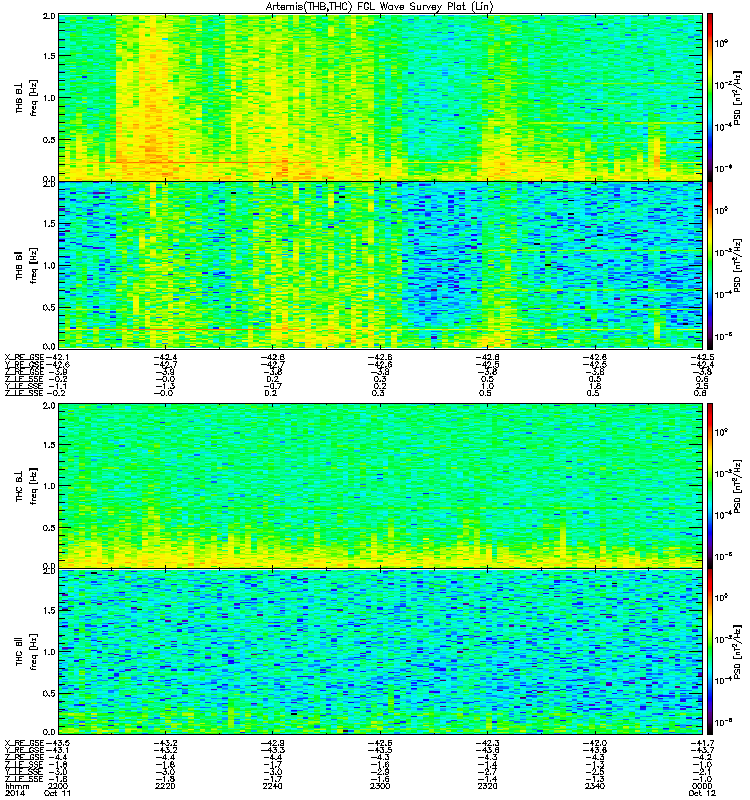Screen dimensions: 750x800
Task: Click the "2340" time tick label
Action: coord(594,786)
